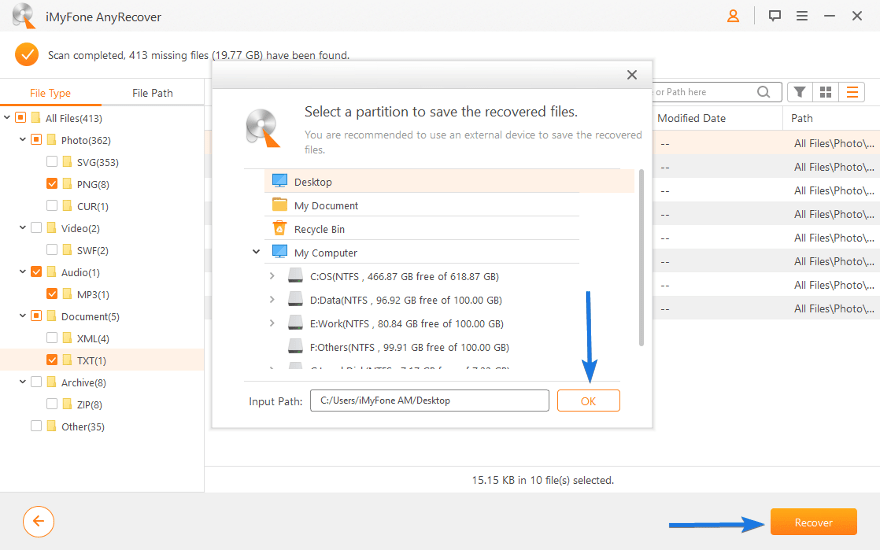Select the Recycle Bin icon
Viewport: 880px width, 550px height.
[279, 228]
